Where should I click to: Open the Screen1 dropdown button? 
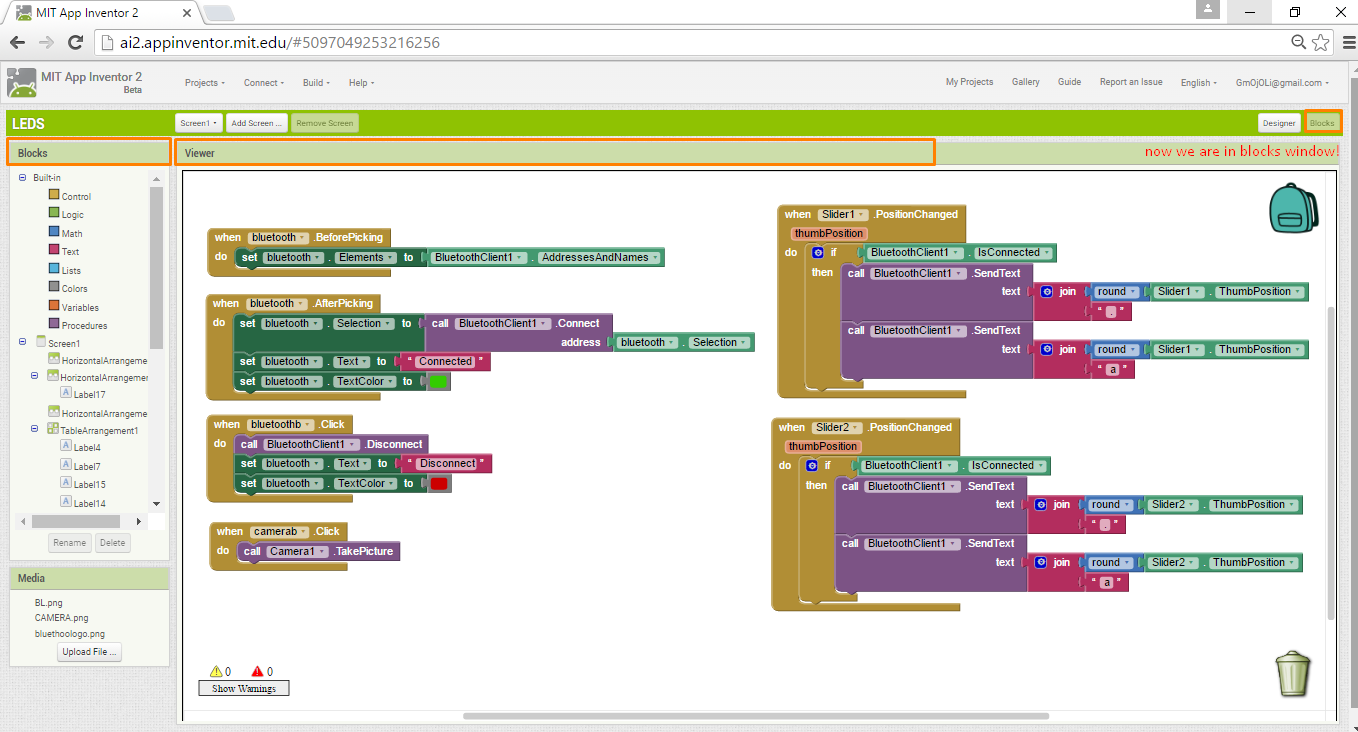pos(199,123)
